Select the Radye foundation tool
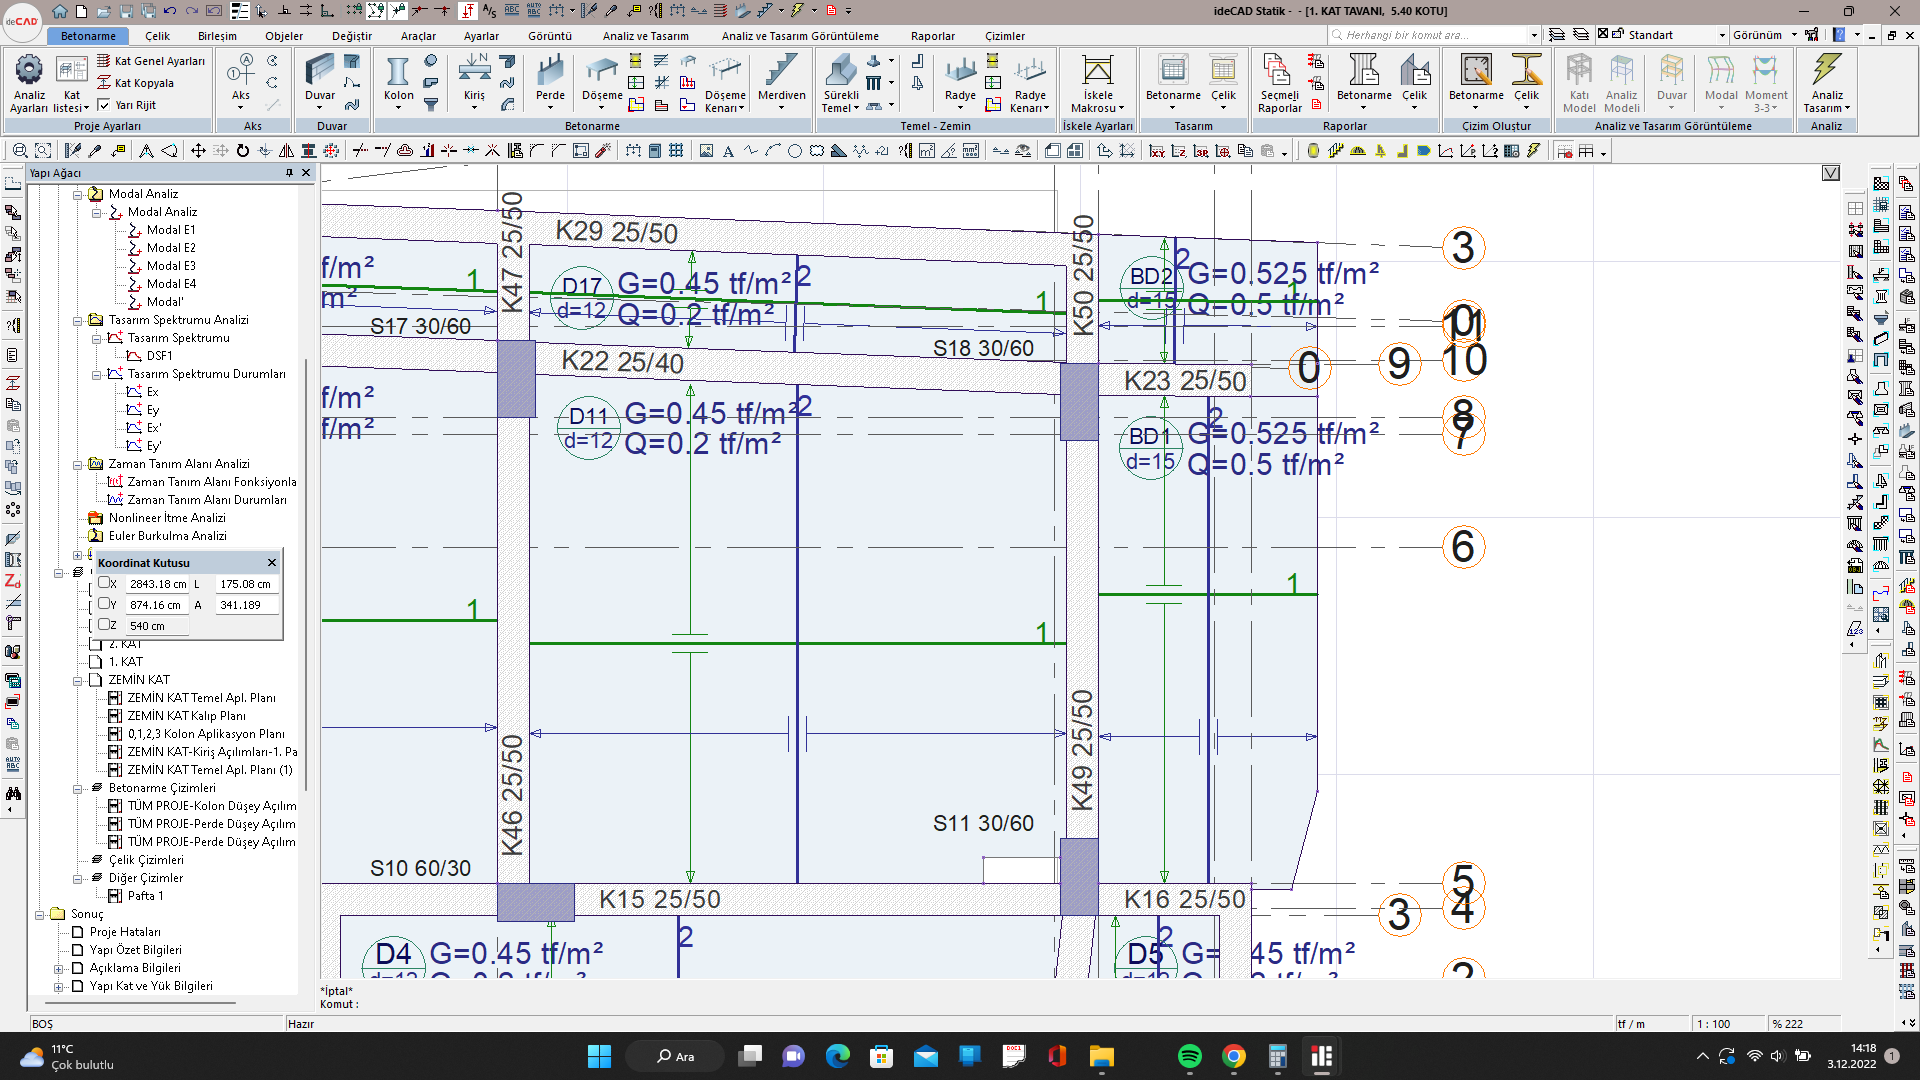 [x=960, y=80]
